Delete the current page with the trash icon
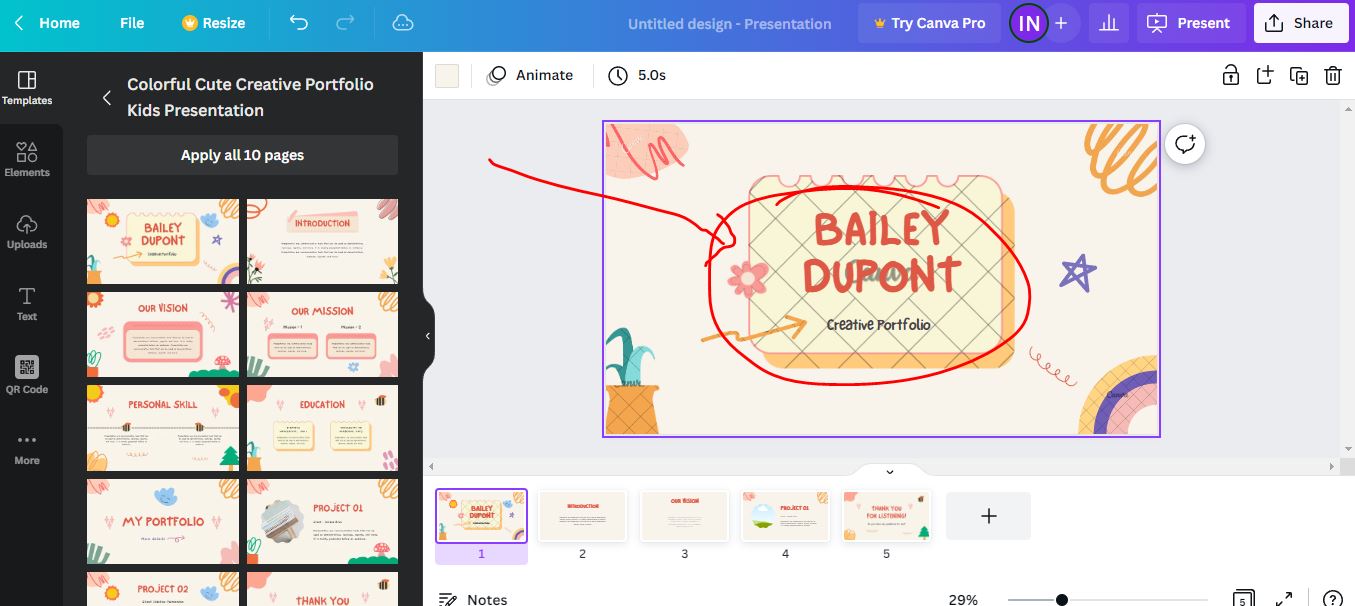1355x606 pixels. (1333, 75)
